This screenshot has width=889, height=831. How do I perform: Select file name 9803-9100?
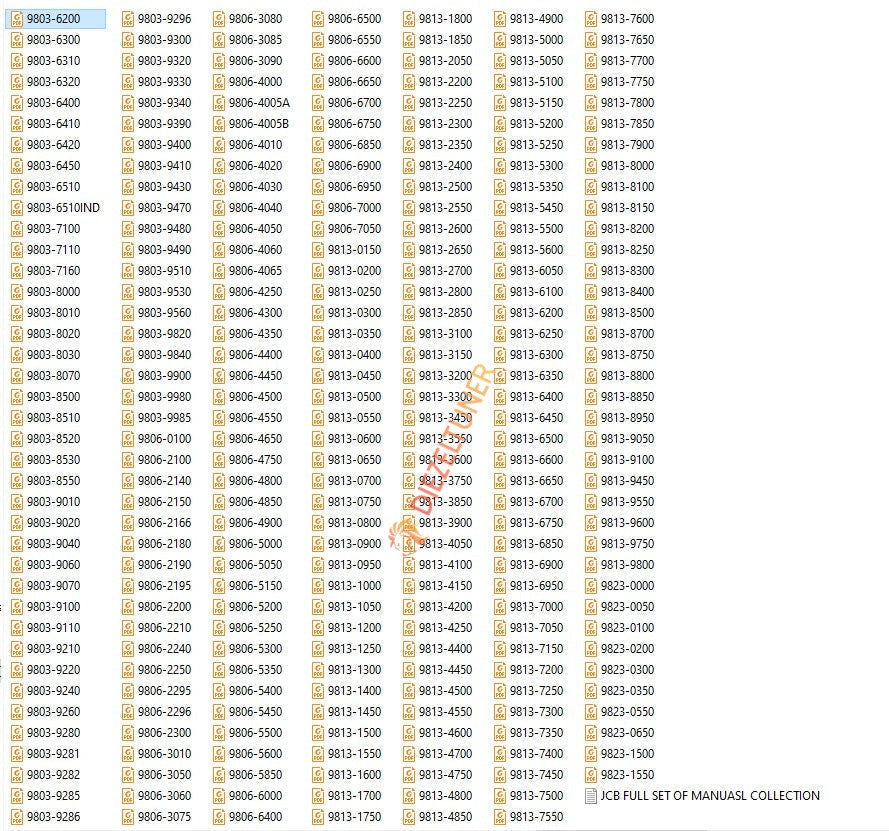(x=53, y=607)
